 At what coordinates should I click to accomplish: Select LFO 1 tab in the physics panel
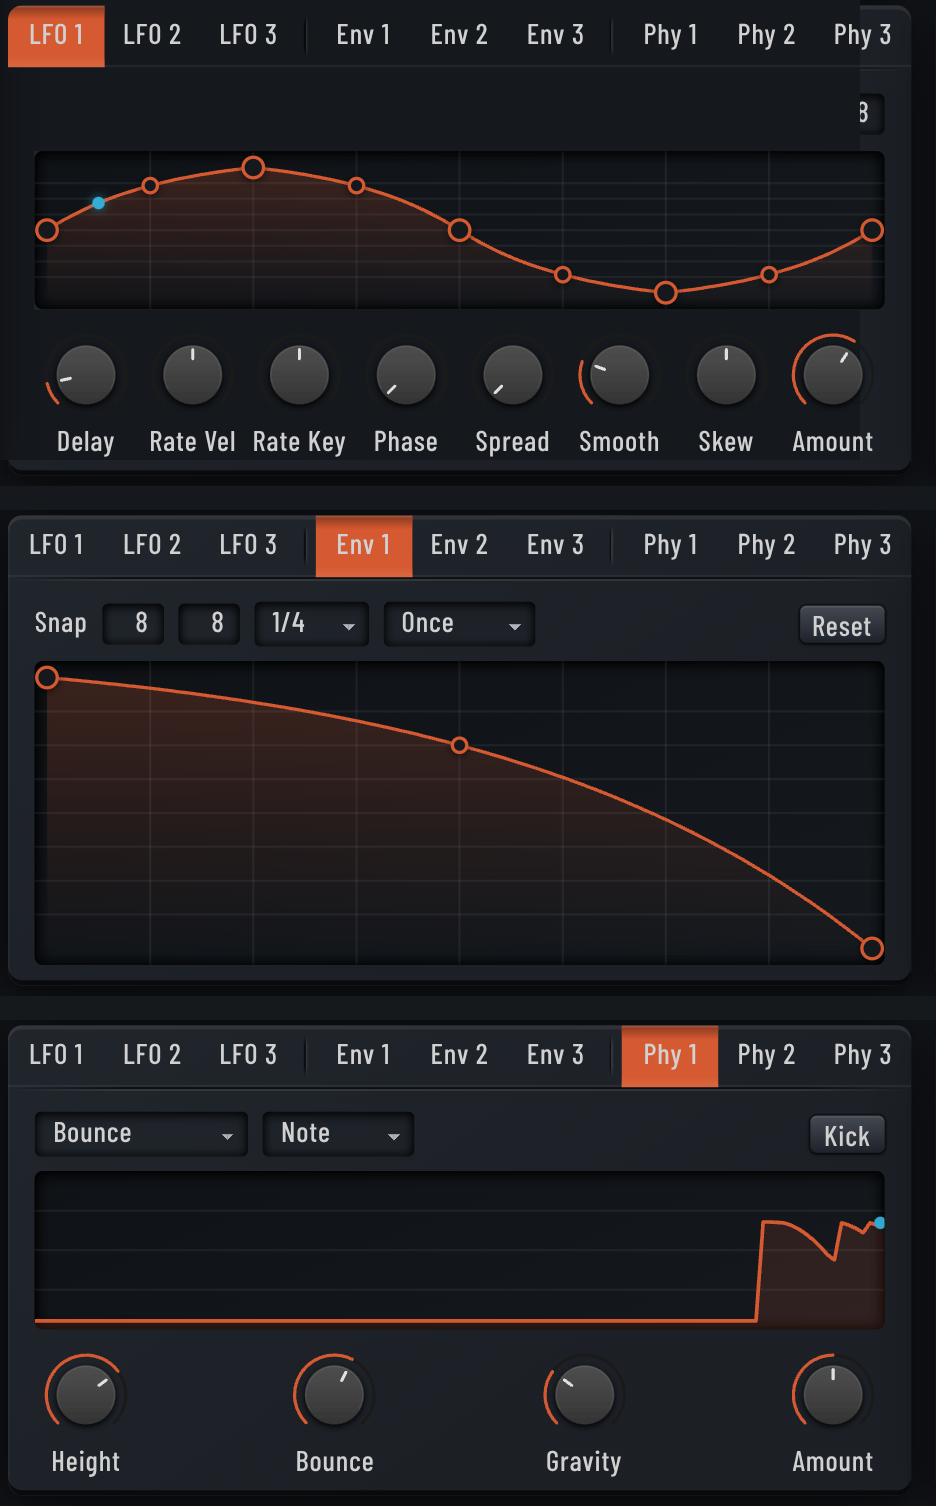pyautogui.click(x=56, y=1055)
